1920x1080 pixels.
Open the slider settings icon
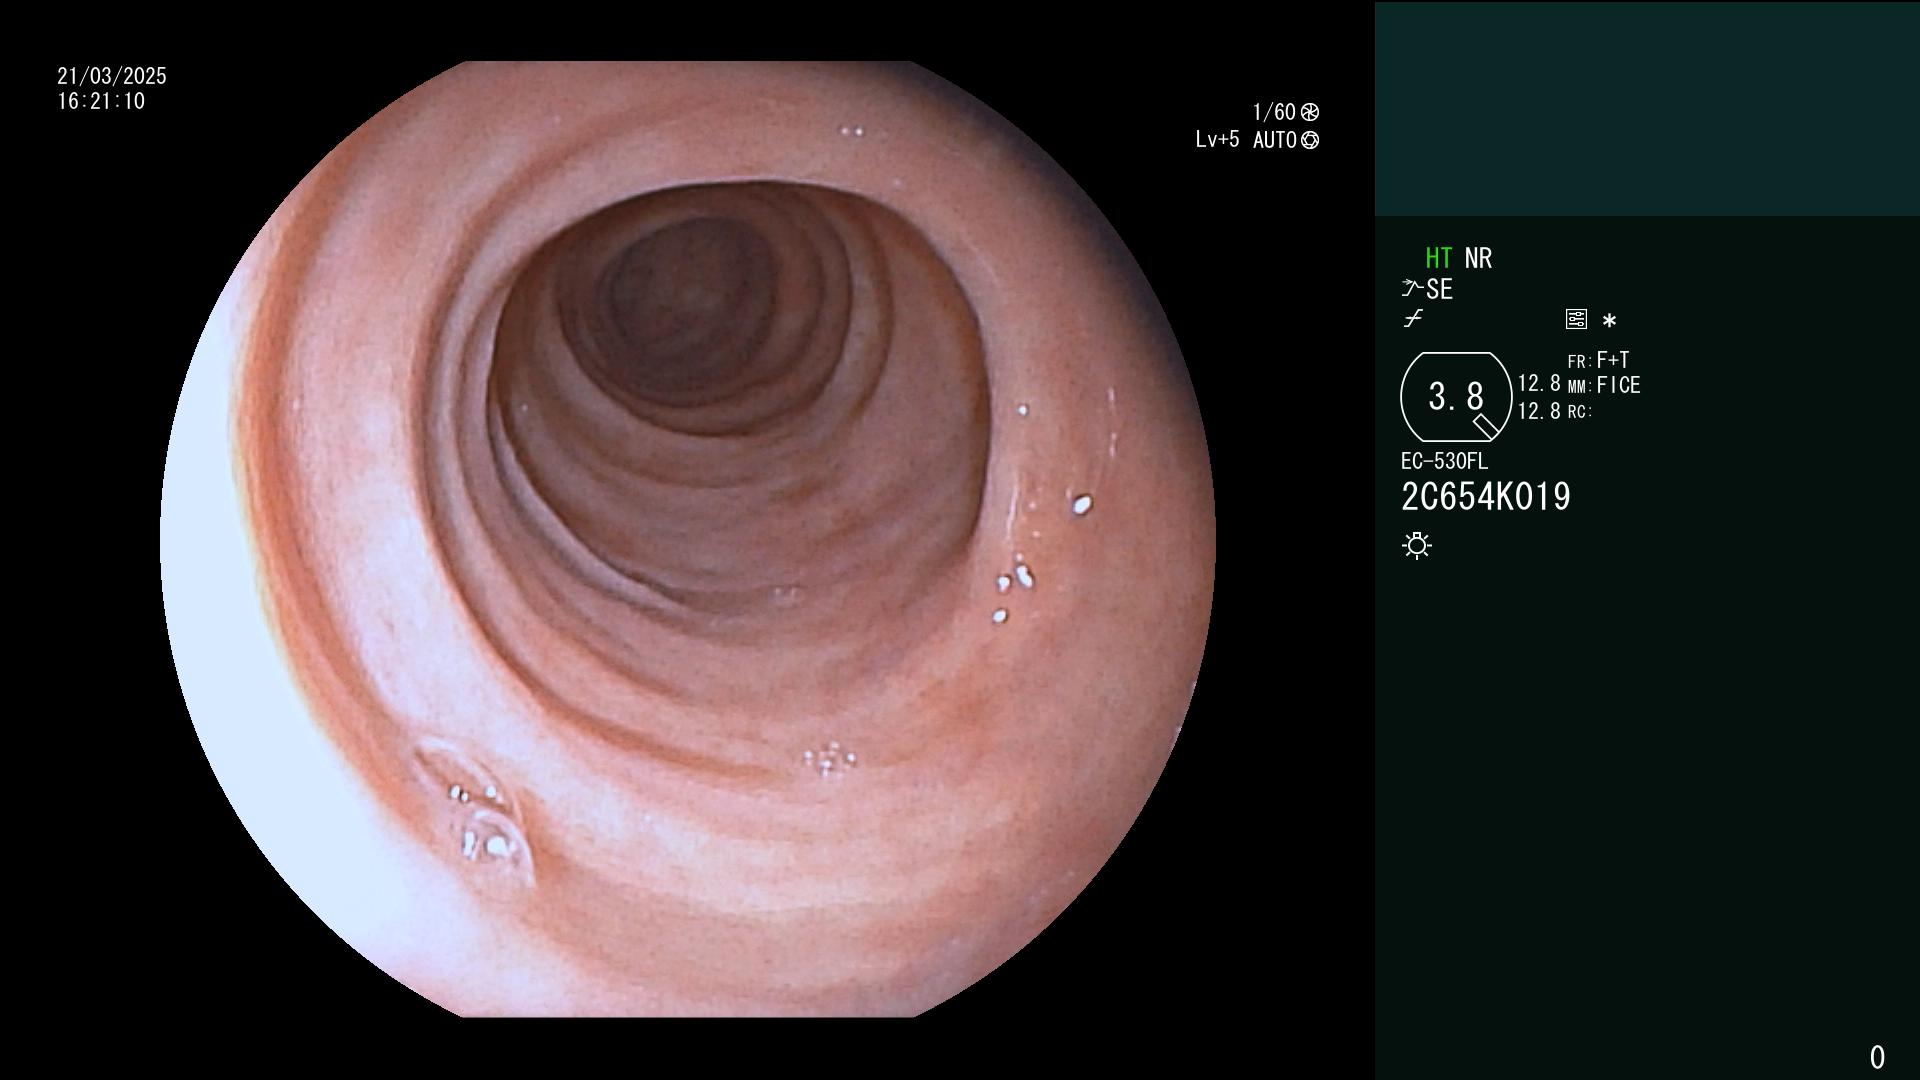pyautogui.click(x=1576, y=319)
